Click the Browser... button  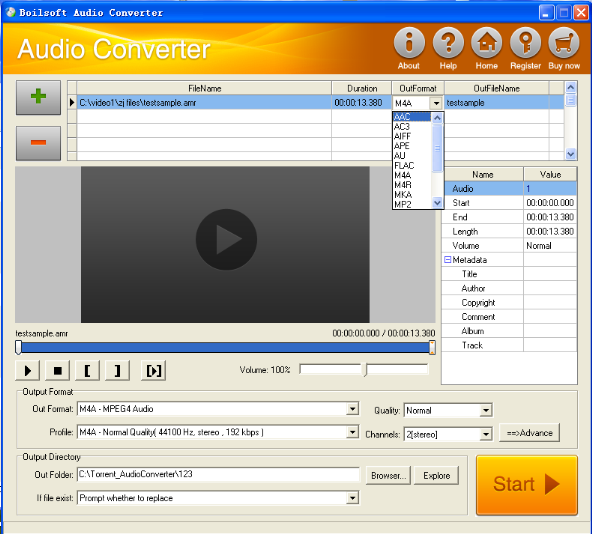(388, 475)
